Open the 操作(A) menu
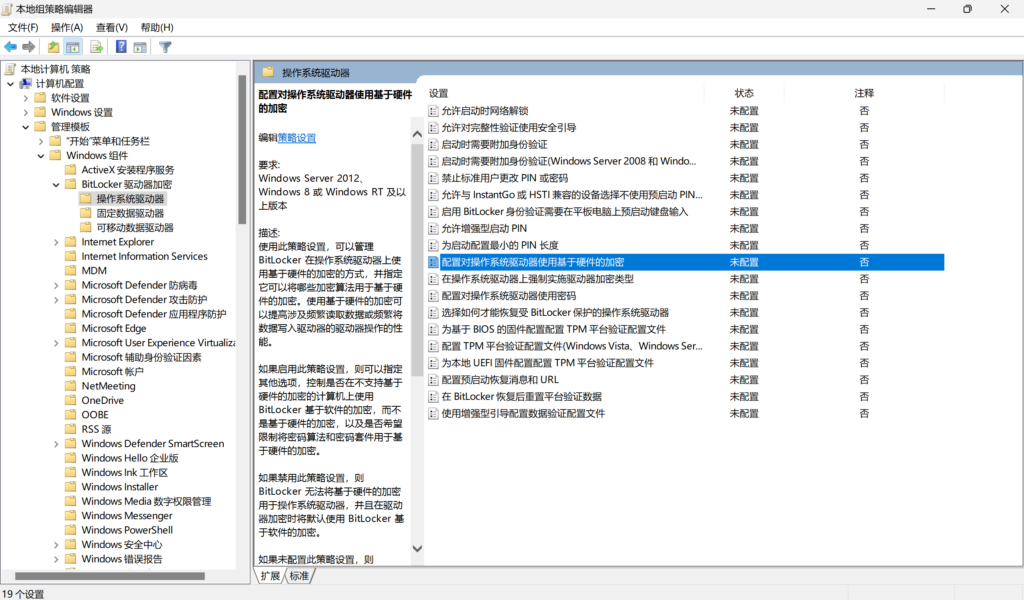This screenshot has height=600, width=1024. [67, 27]
